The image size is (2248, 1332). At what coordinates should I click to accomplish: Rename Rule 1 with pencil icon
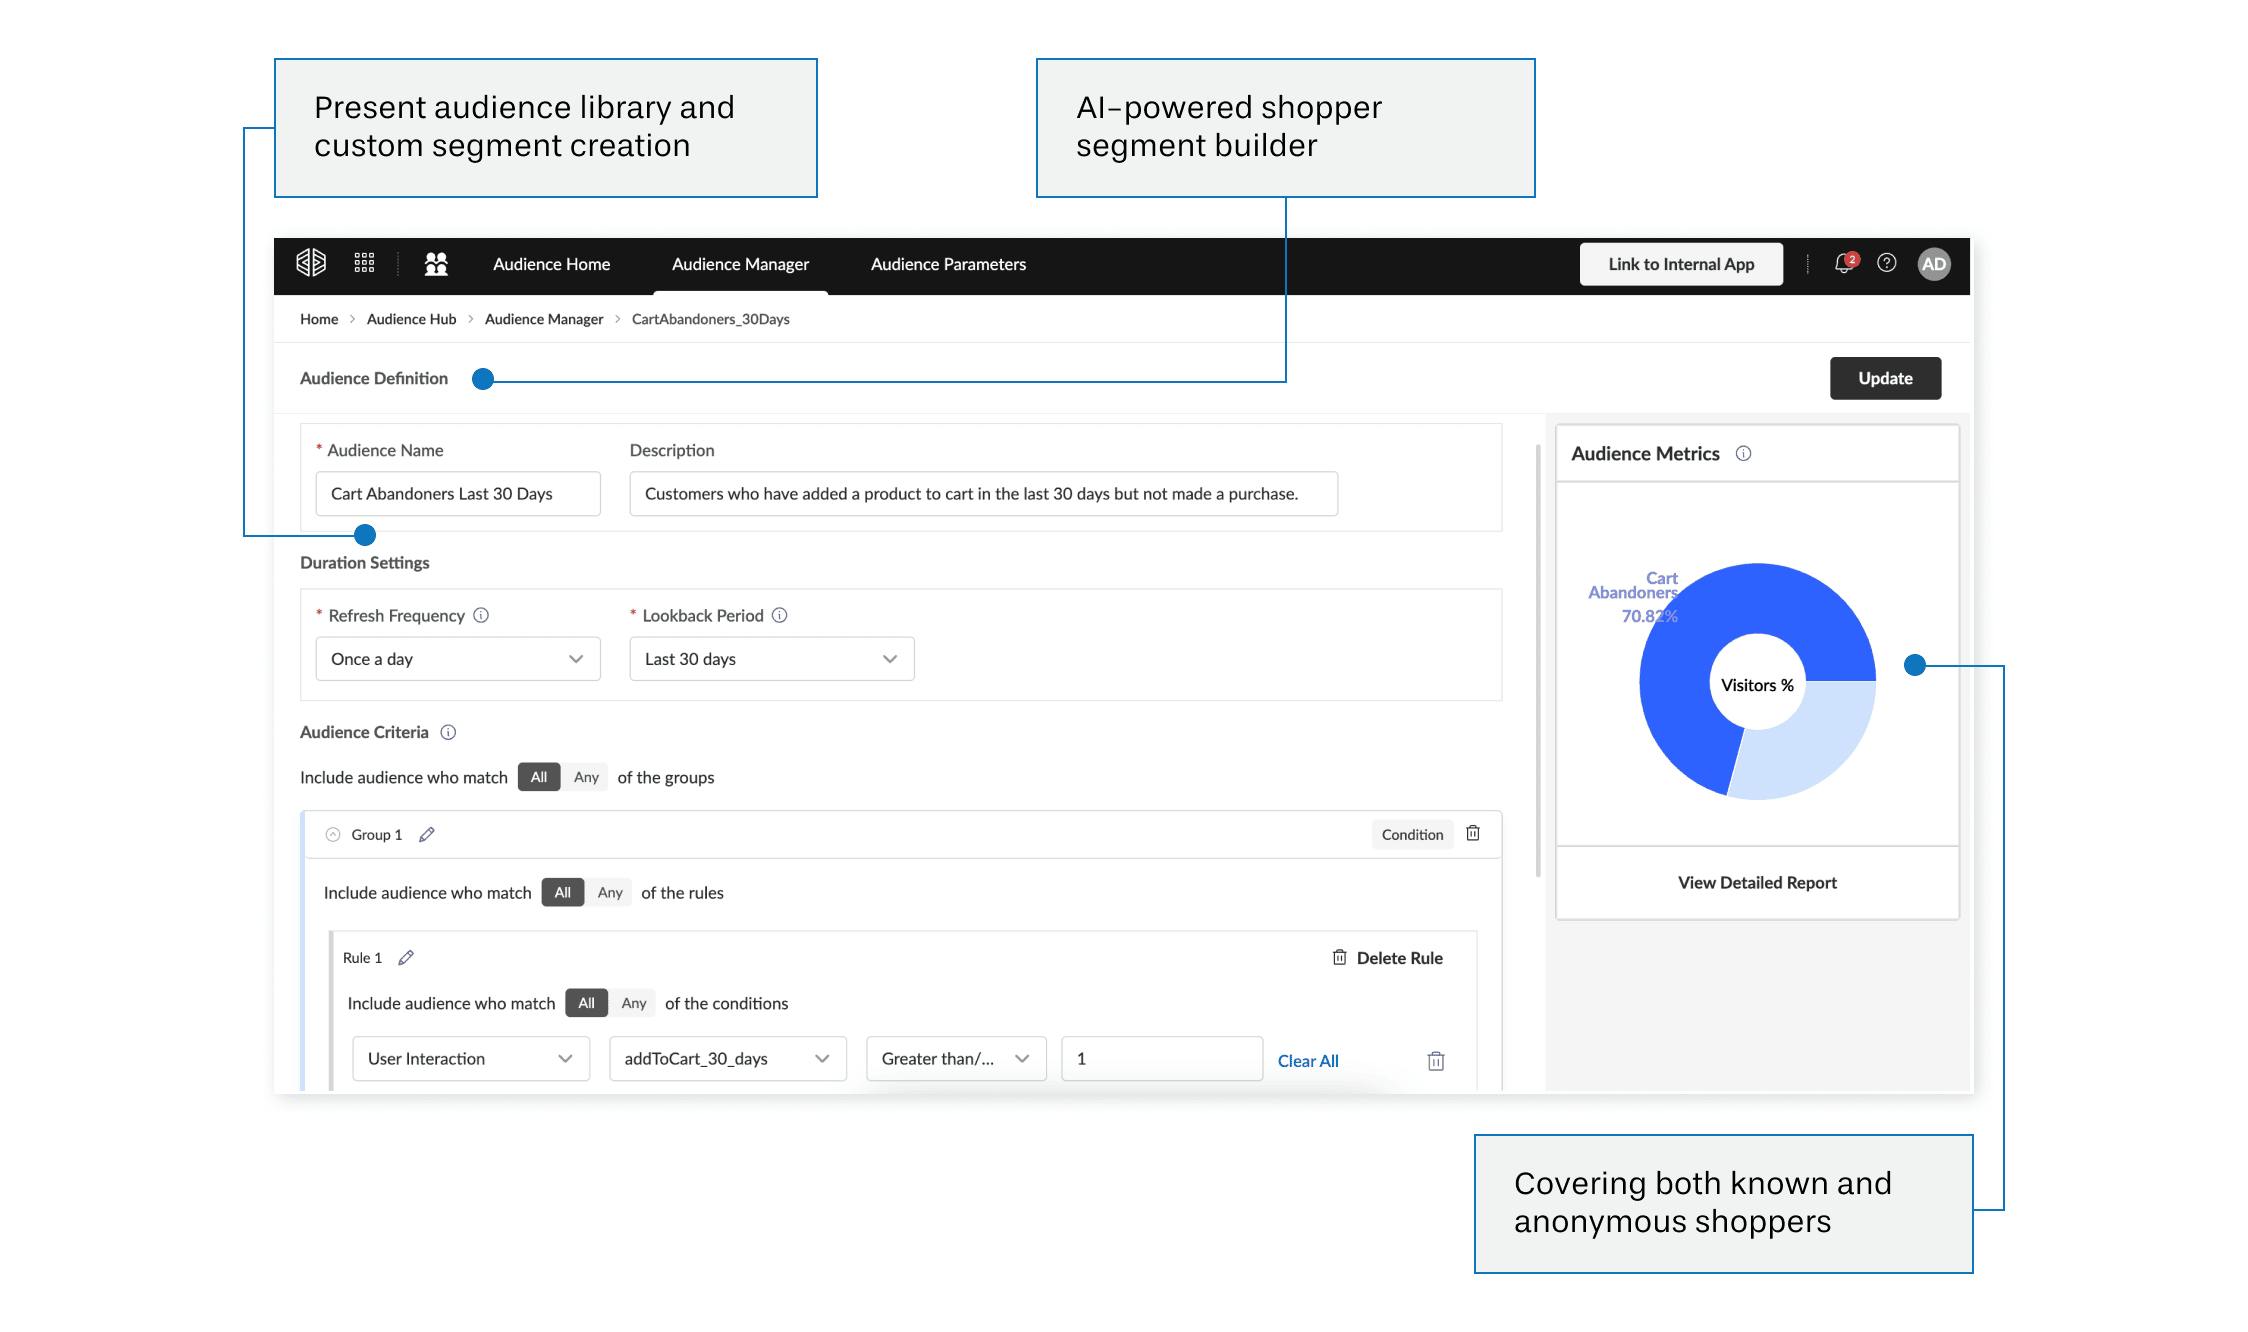(406, 958)
